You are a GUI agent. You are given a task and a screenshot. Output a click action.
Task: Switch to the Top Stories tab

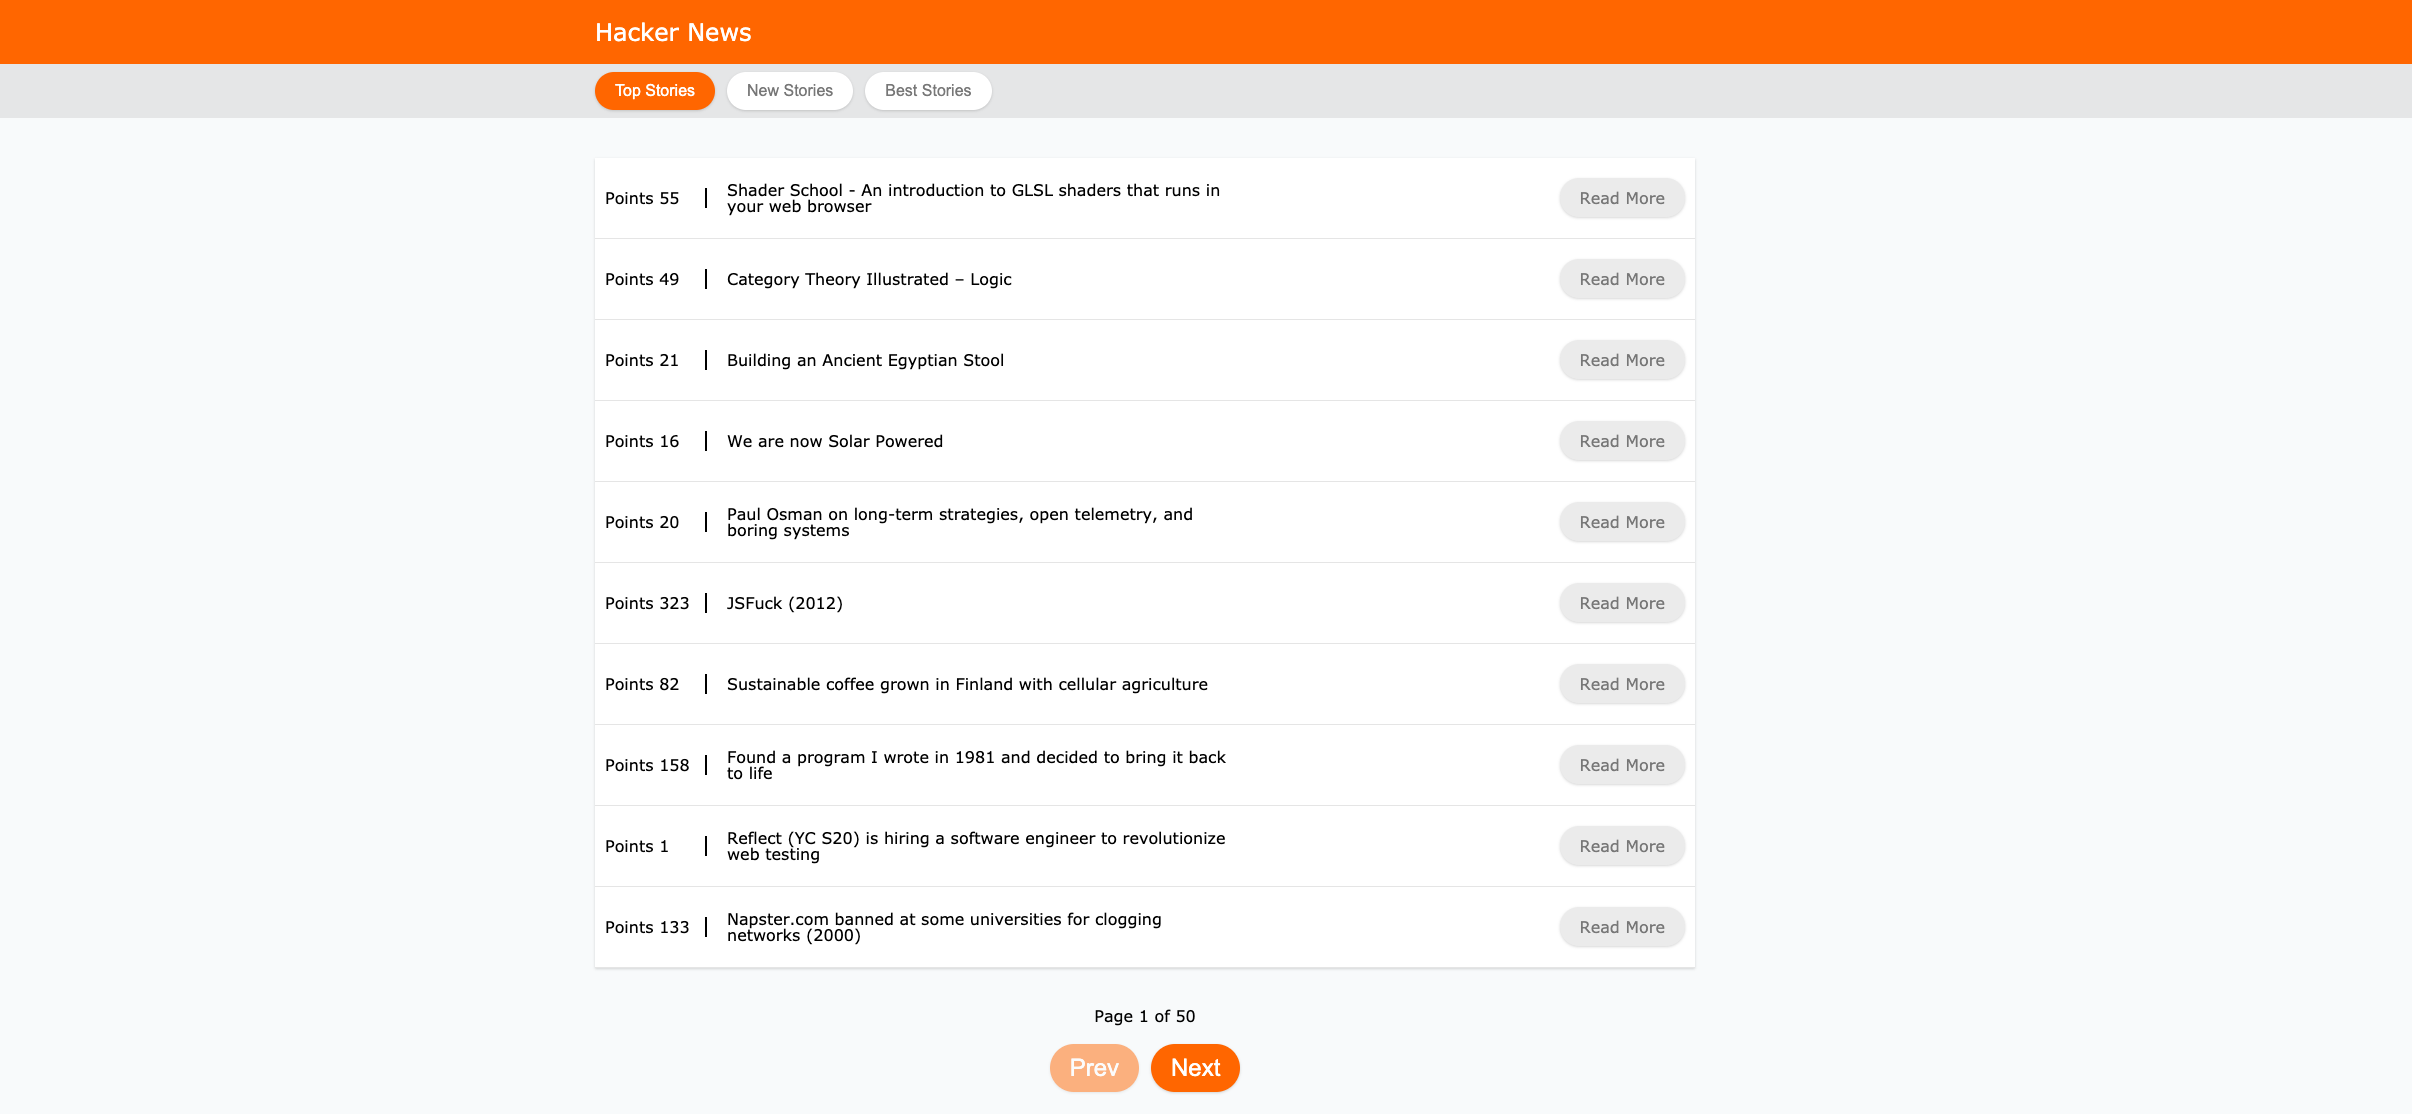pos(654,91)
